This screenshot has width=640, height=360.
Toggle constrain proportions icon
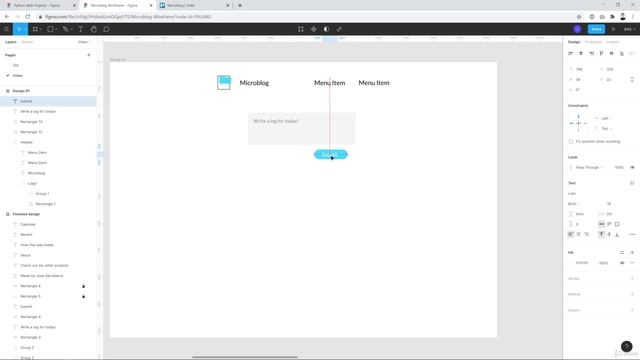[632, 79]
